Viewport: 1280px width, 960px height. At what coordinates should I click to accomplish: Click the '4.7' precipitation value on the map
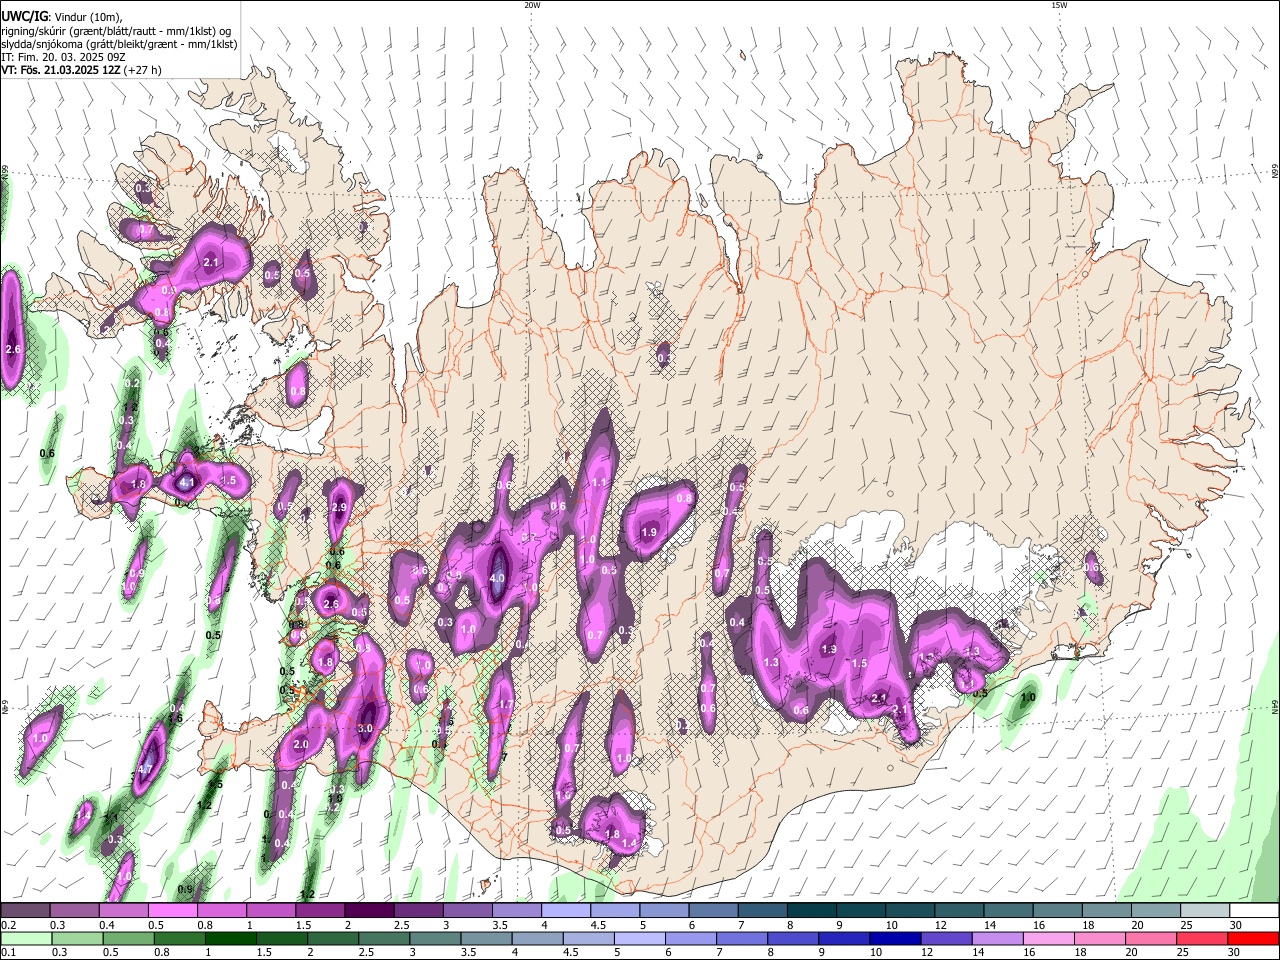pos(145,769)
